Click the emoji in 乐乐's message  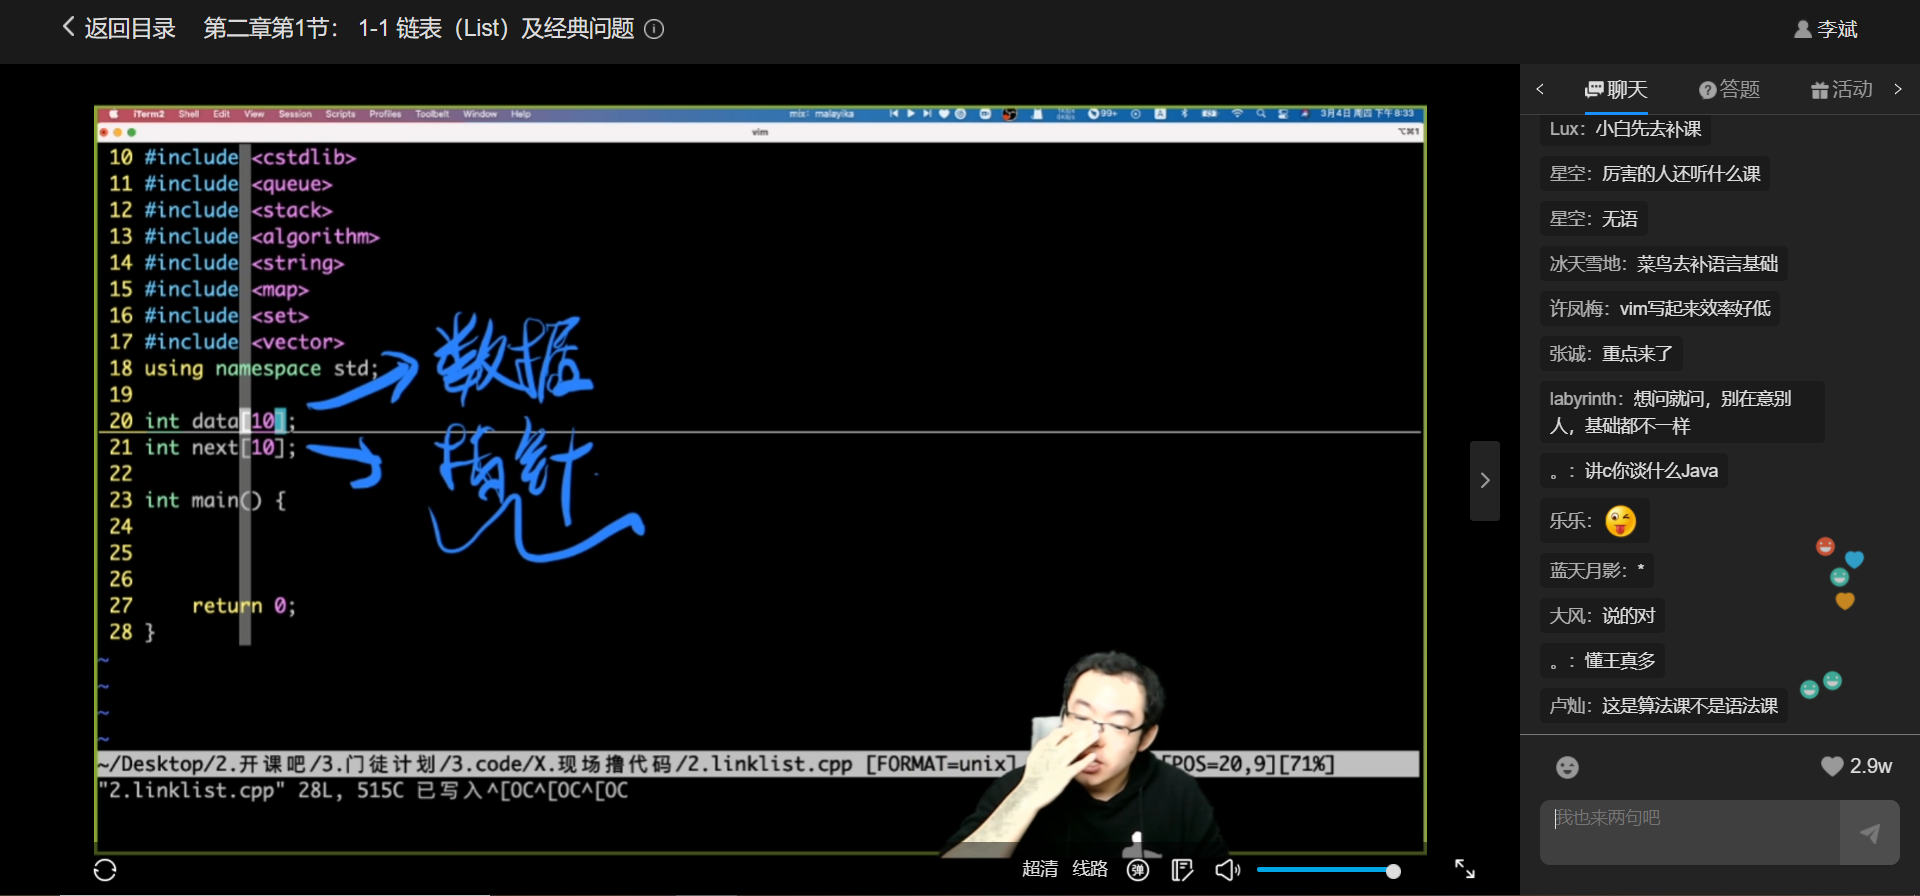[1620, 521]
